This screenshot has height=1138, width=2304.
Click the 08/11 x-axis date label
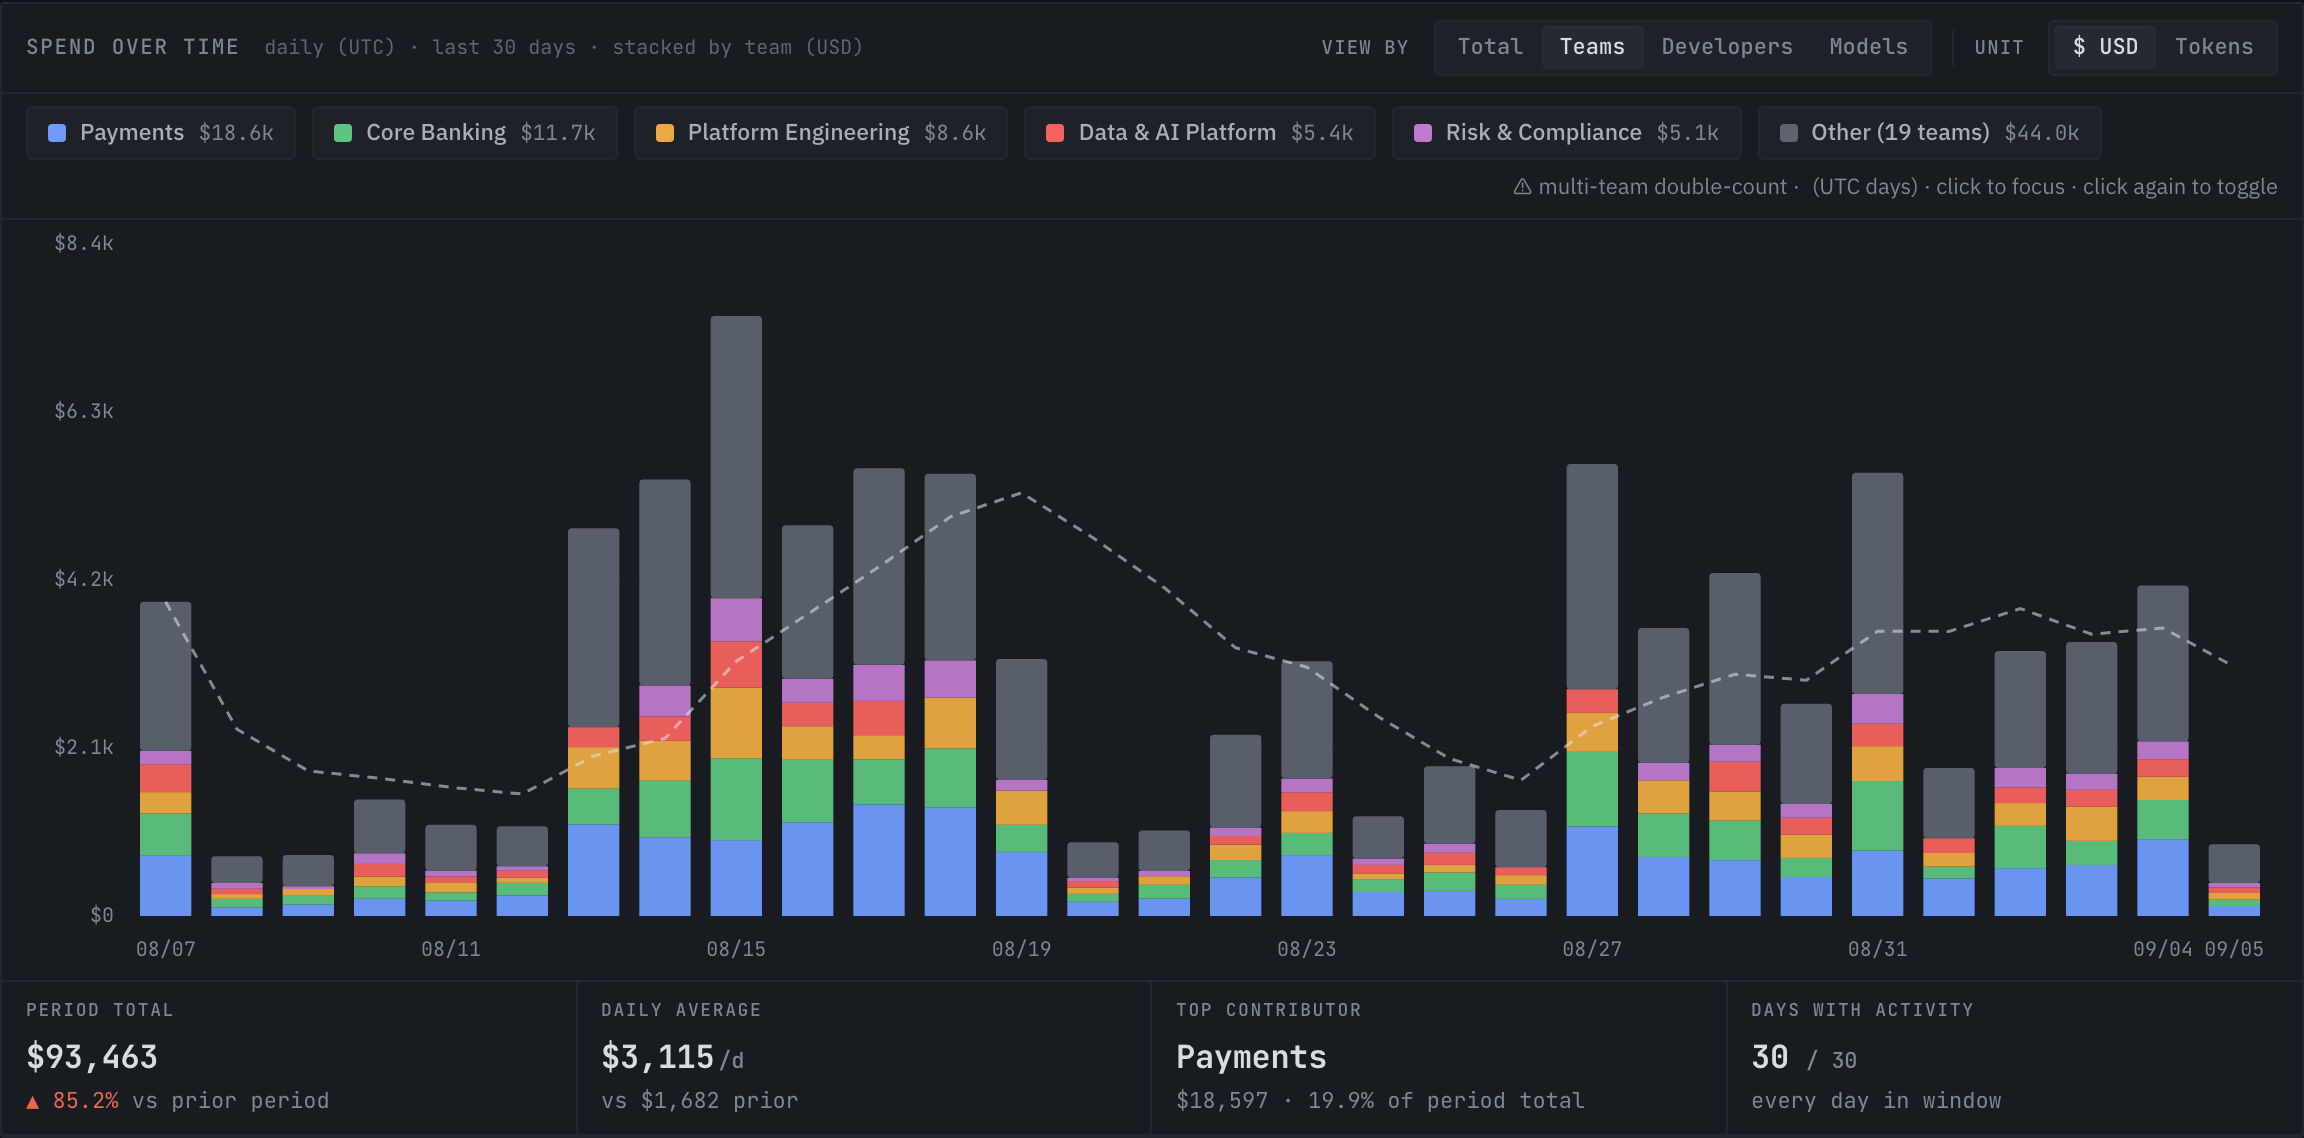[x=451, y=949]
